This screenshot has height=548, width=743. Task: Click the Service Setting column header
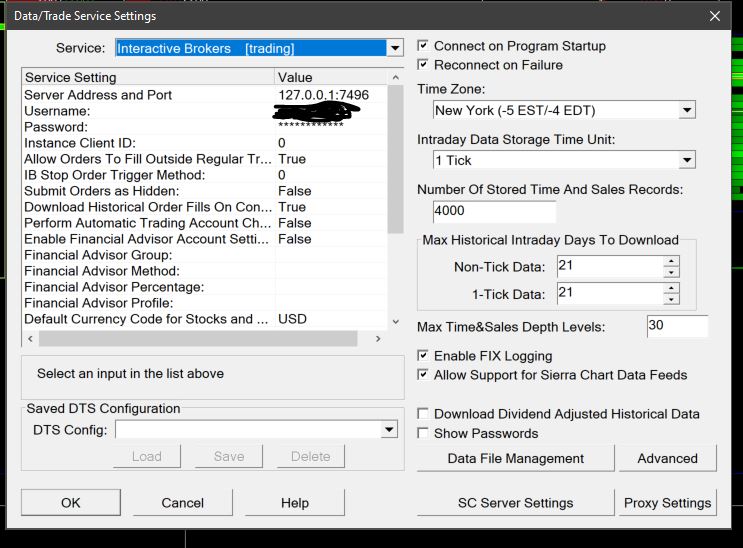point(148,77)
